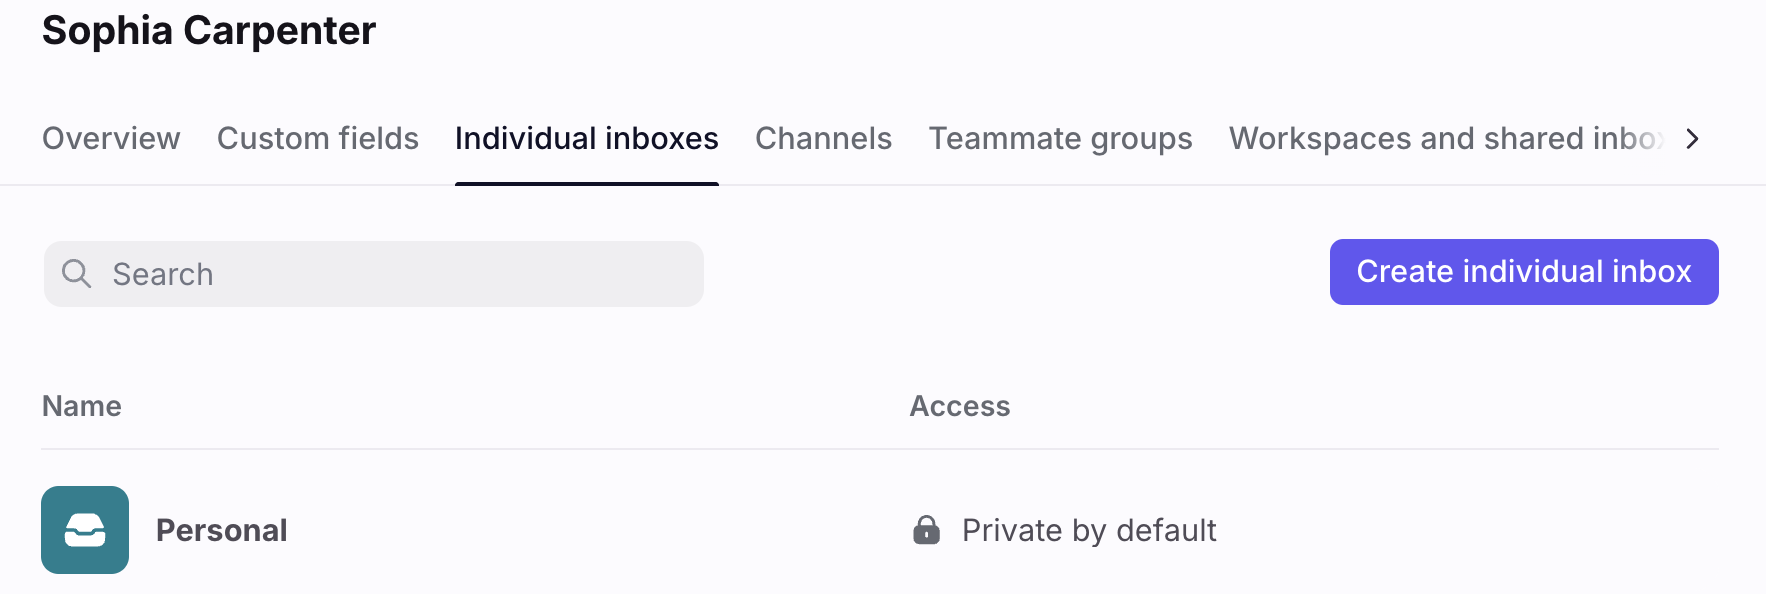Click the lock icon beside Private by default

click(x=927, y=530)
